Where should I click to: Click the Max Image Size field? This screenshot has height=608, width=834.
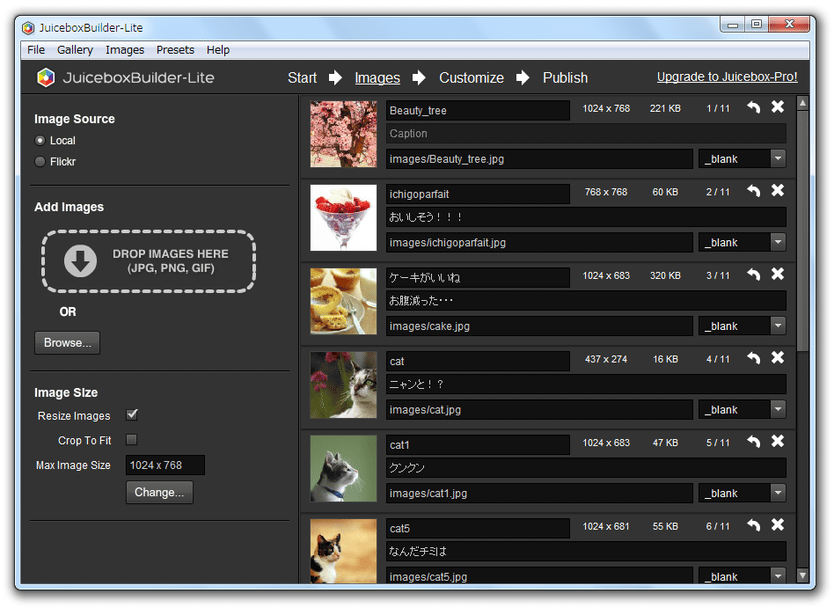click(165, 465)
